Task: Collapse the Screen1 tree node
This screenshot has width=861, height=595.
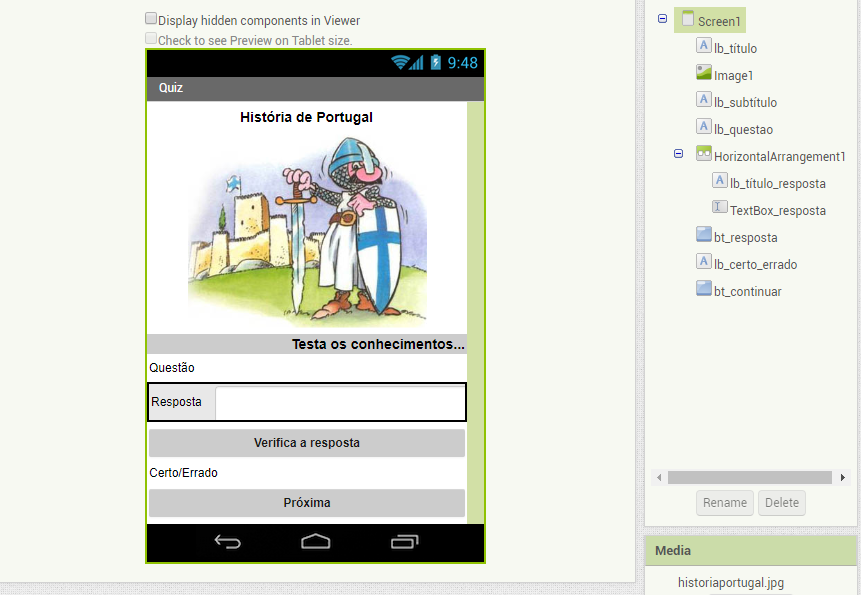Action: point(662,19)
